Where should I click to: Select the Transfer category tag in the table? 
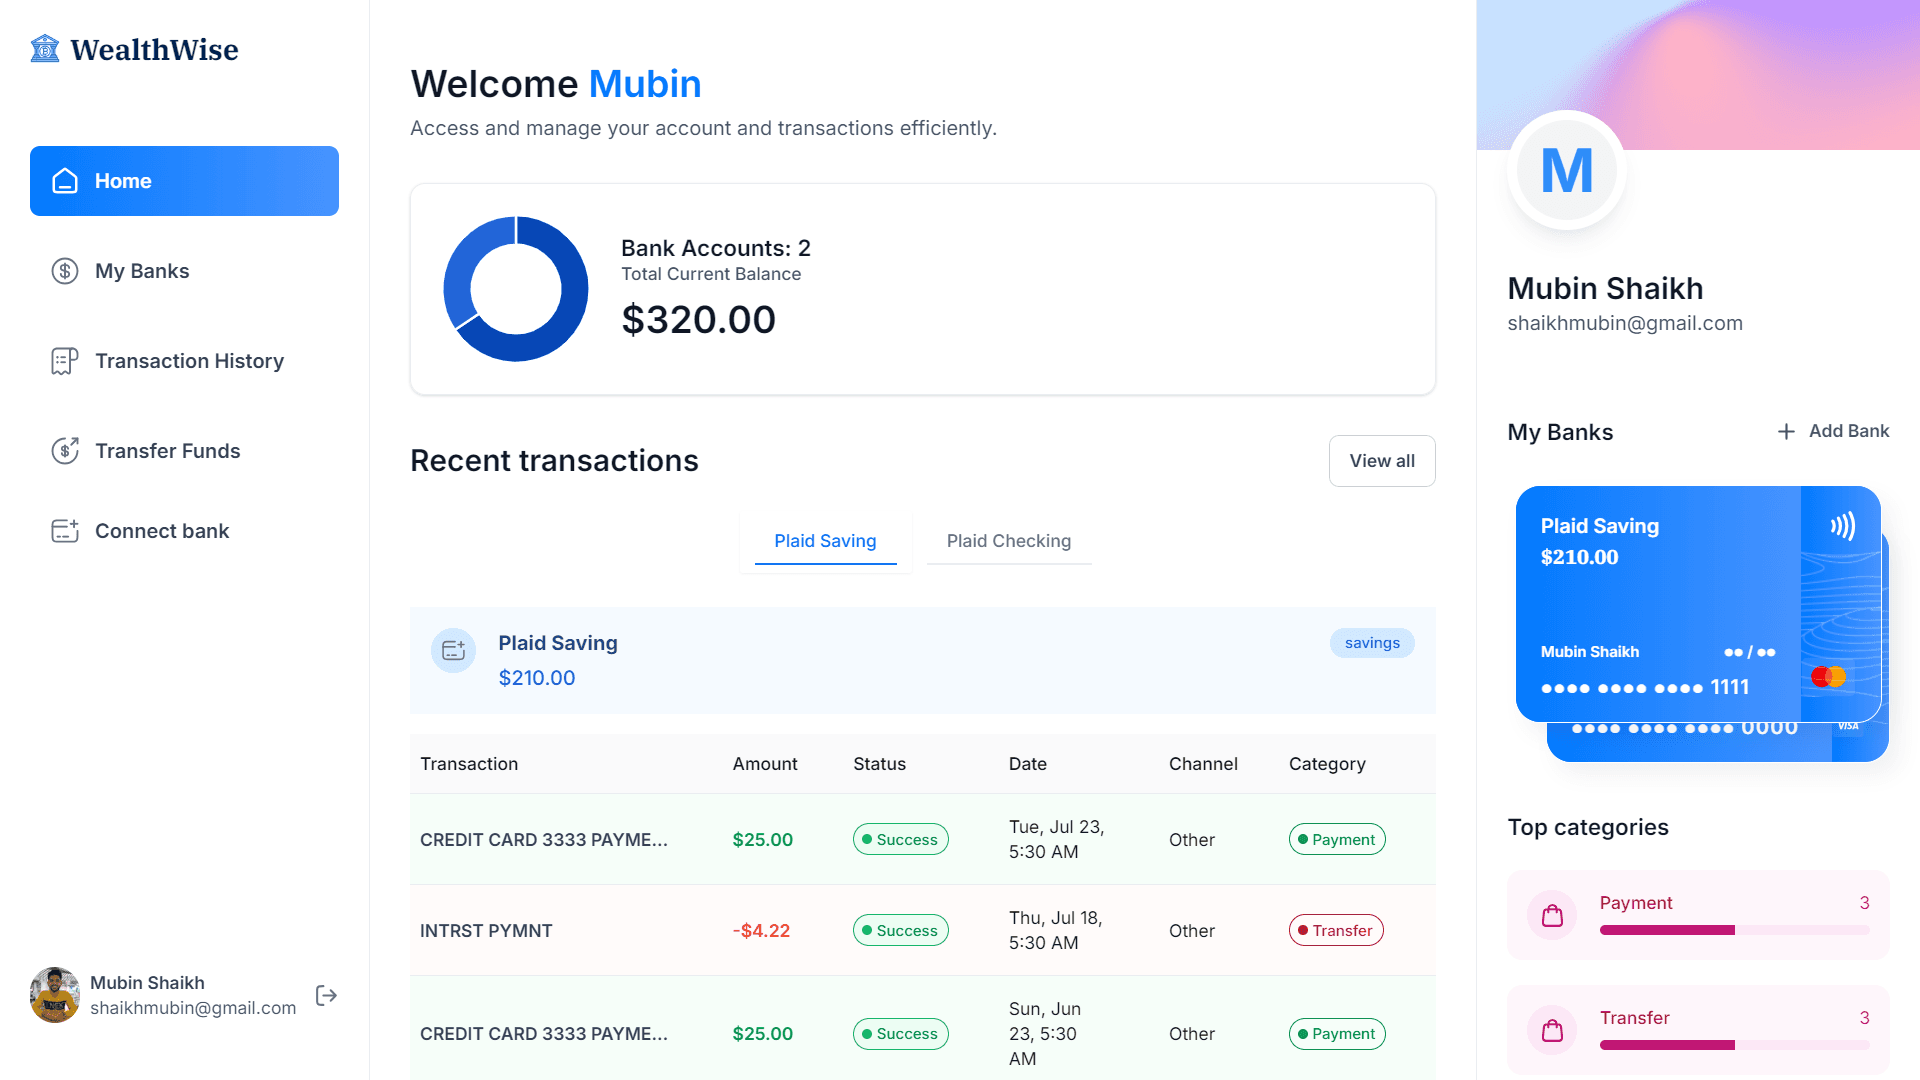click(1336, 930)
